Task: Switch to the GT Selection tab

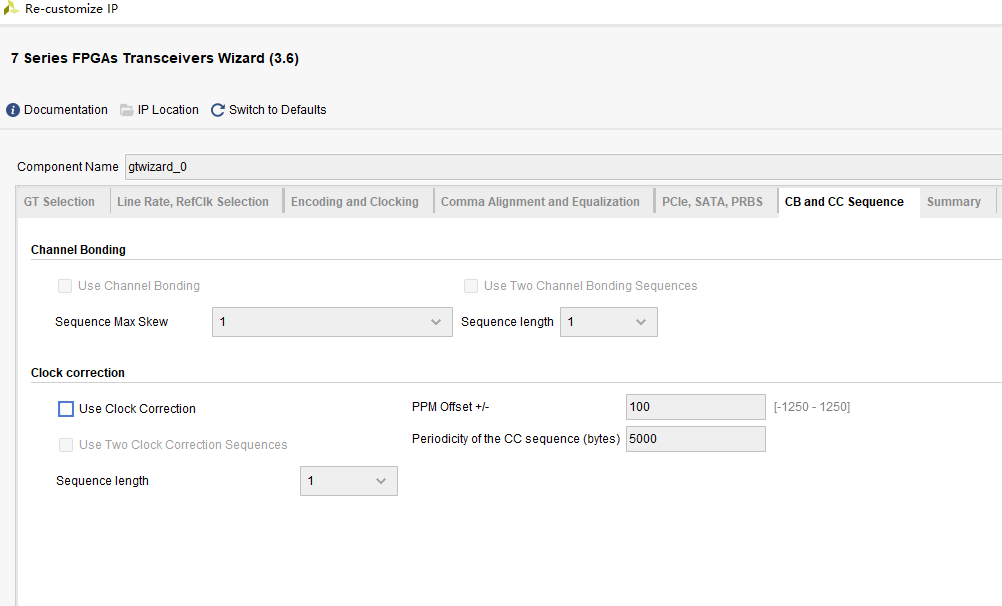Action: tap(59, 202)
